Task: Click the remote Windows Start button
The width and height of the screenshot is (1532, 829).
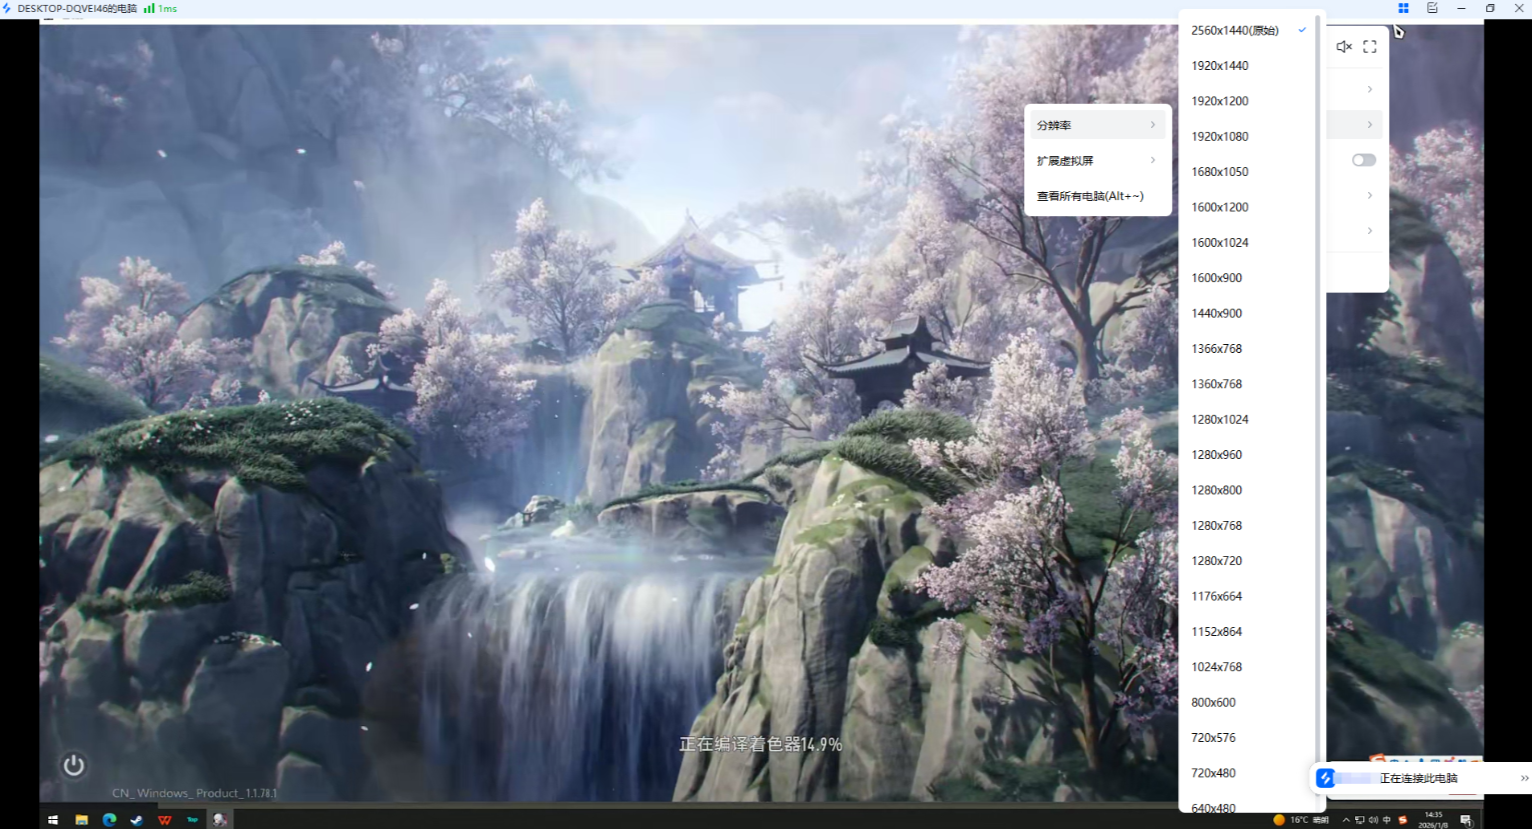Action: tap(53, 820)
